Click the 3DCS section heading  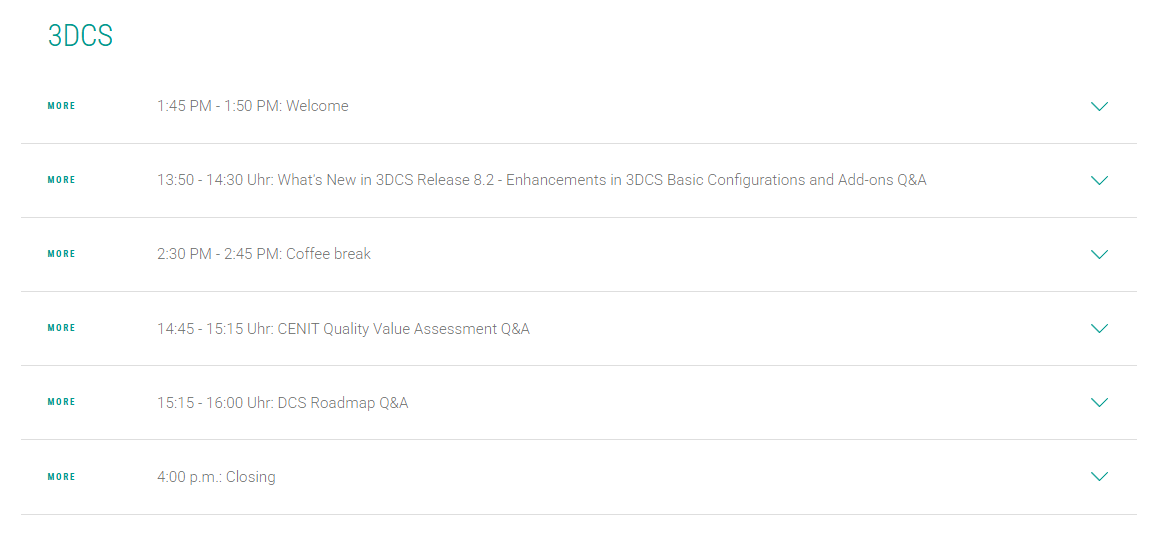[80, 36]
